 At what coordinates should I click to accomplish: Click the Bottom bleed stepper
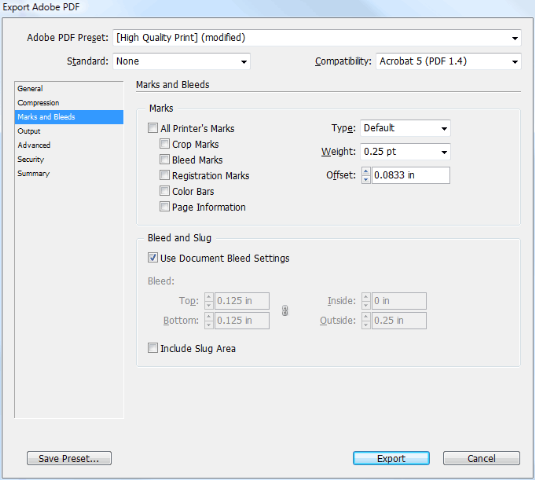[x=209, y=321]
